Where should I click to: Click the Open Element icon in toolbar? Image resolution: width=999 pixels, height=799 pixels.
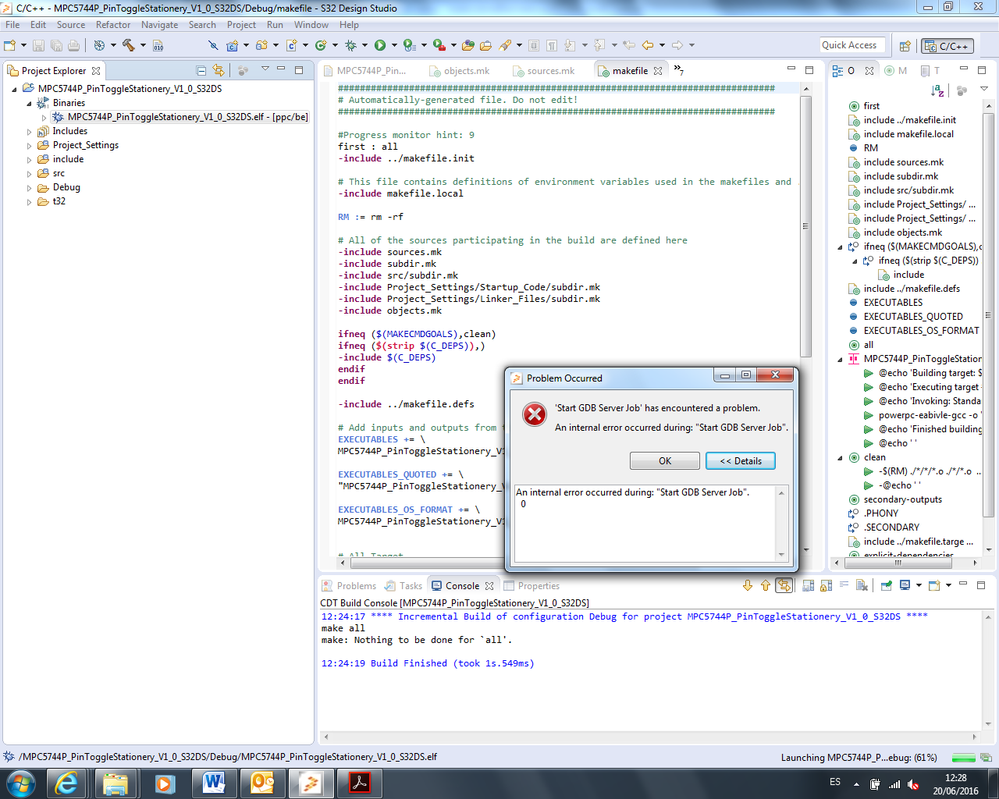[468, 45]
